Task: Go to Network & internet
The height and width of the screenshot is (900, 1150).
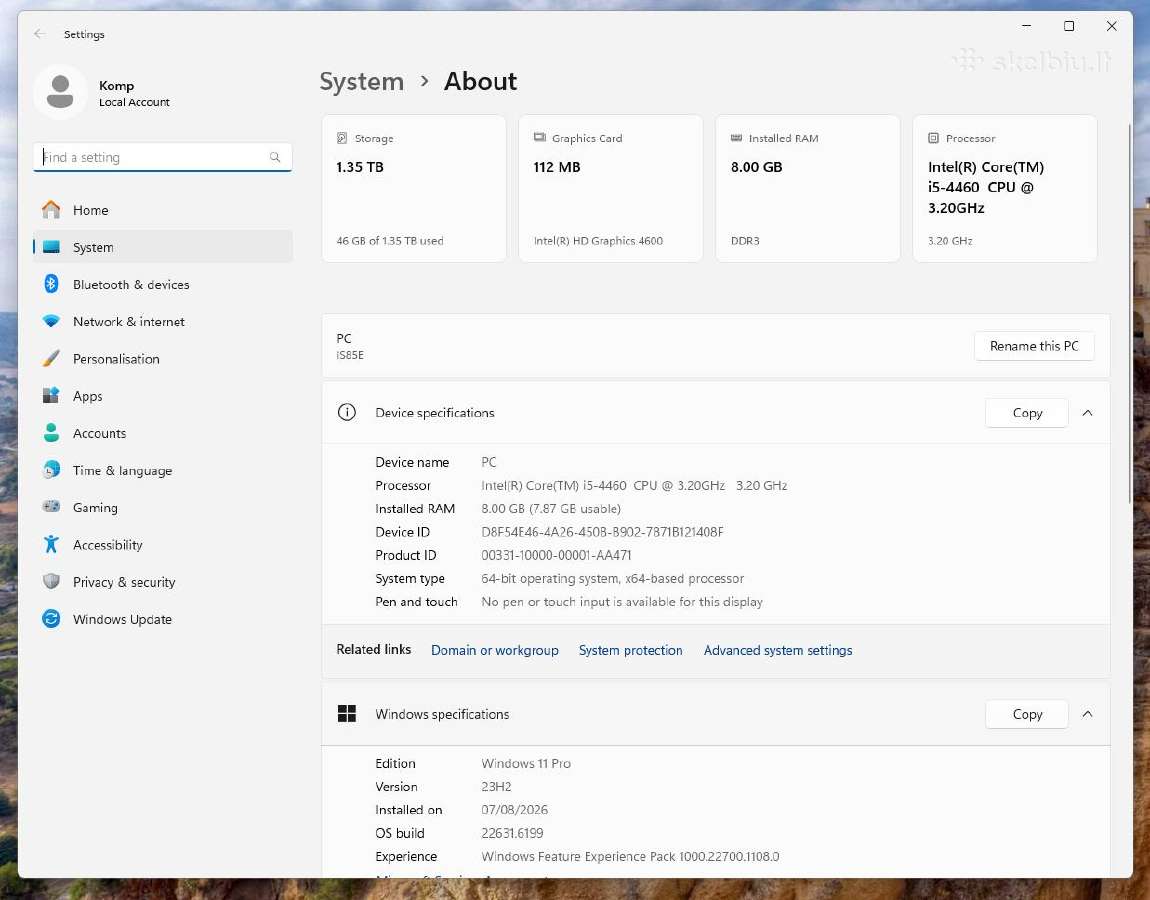Action: [x=163, y=321]
